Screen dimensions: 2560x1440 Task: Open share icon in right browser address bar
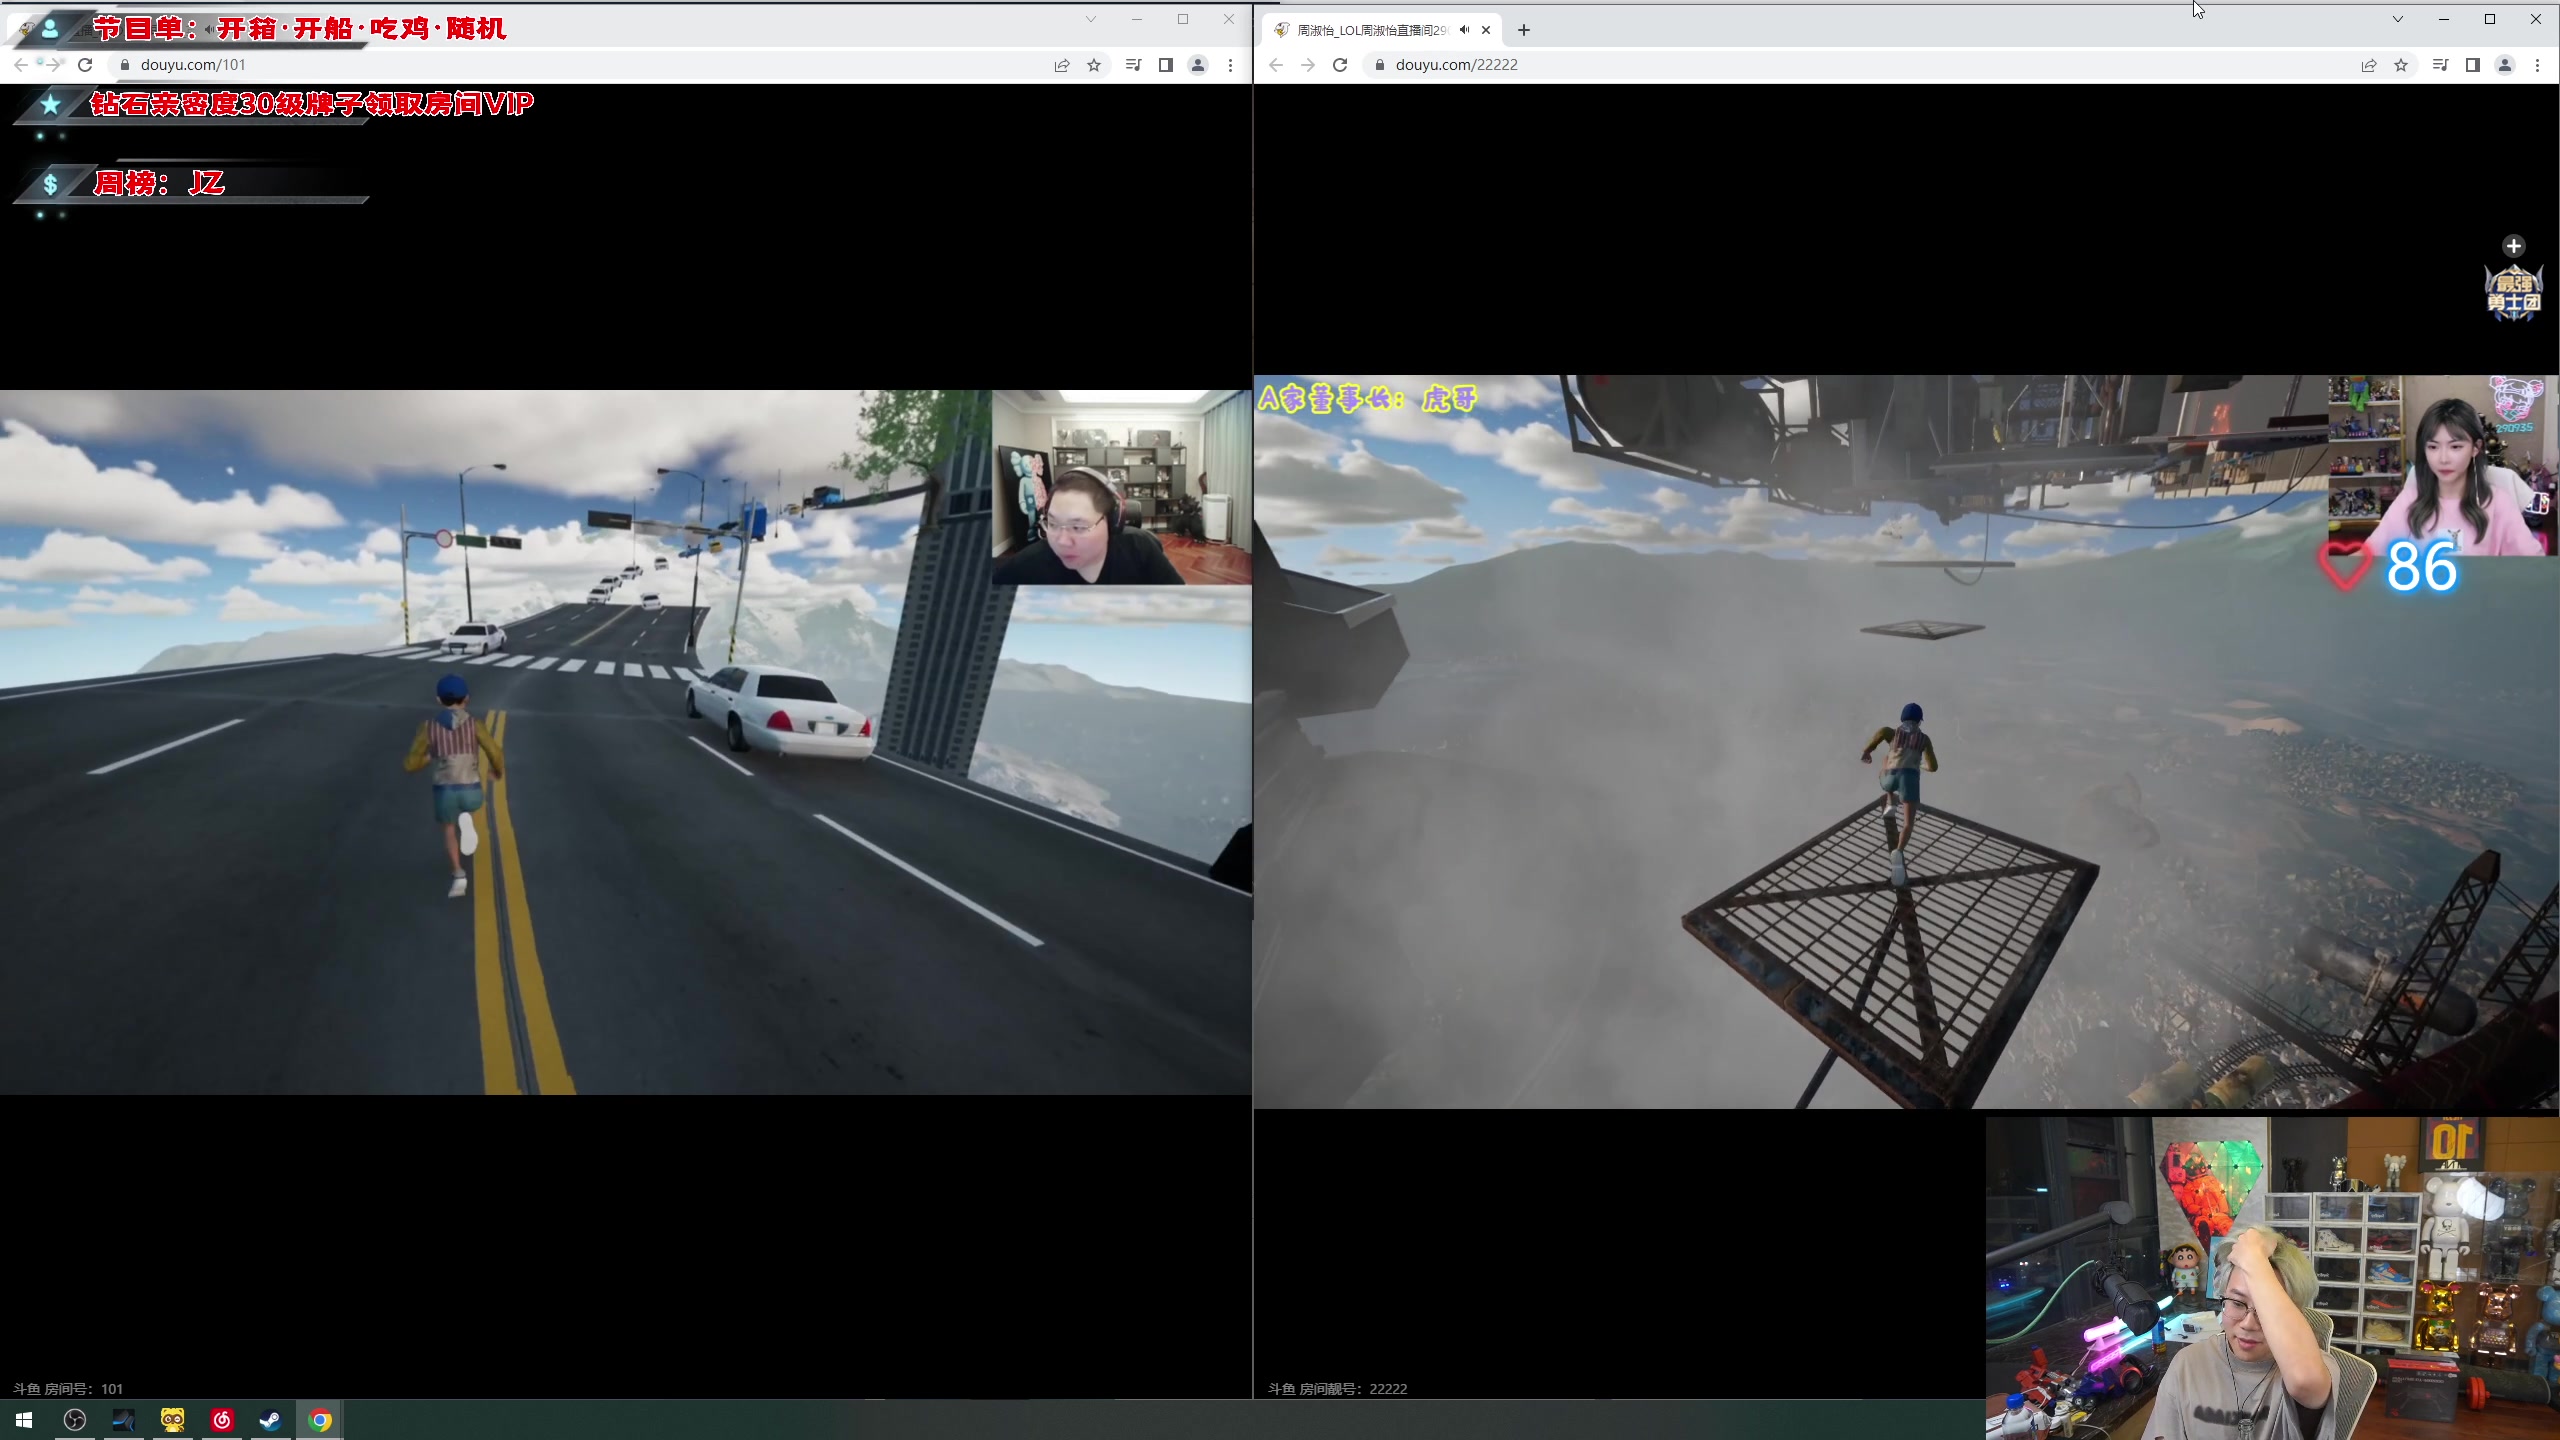2369,65
